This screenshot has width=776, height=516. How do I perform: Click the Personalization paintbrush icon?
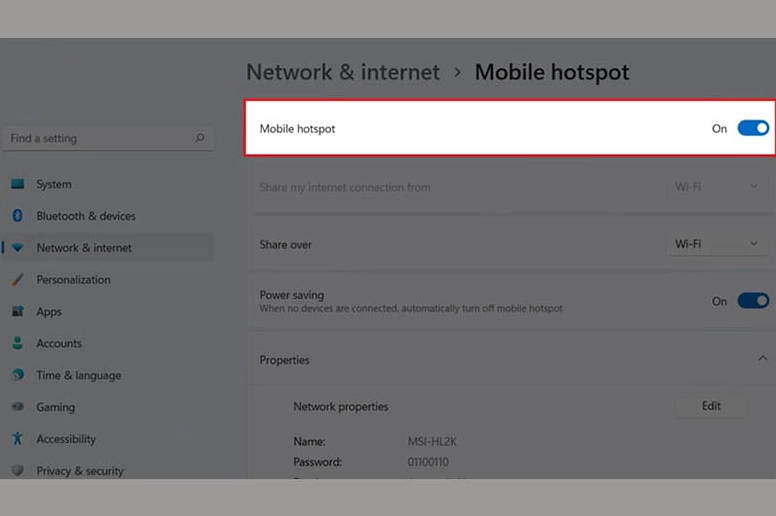[x=17, y=280]
